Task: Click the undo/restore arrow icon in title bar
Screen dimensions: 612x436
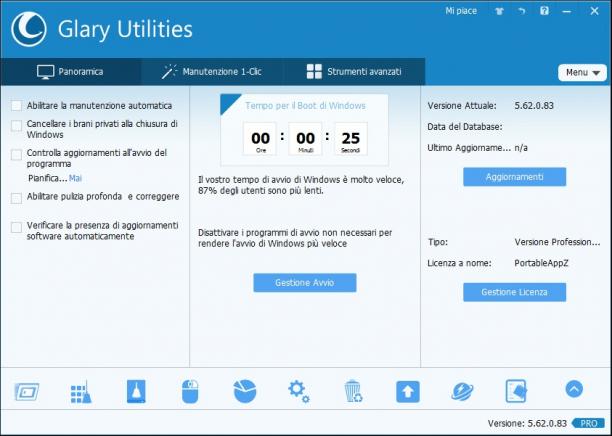Action: [521, 11]
